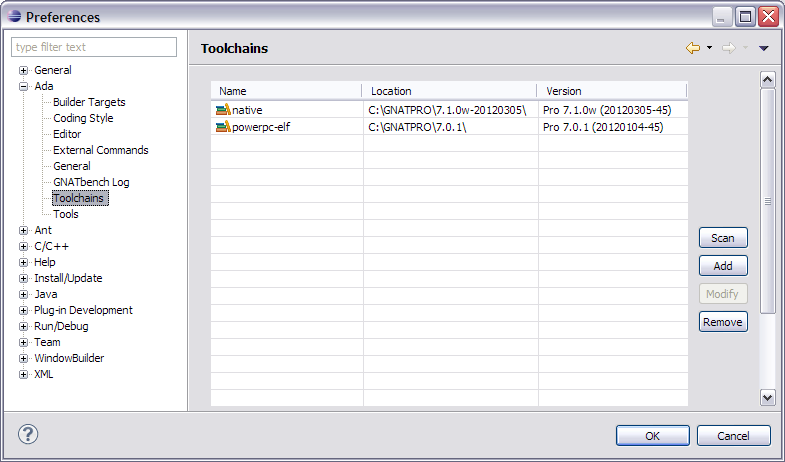This screenshot has height=462, width=785.
Task: Click the Eclipse icon in title bar
Action: tap(15, 17)
